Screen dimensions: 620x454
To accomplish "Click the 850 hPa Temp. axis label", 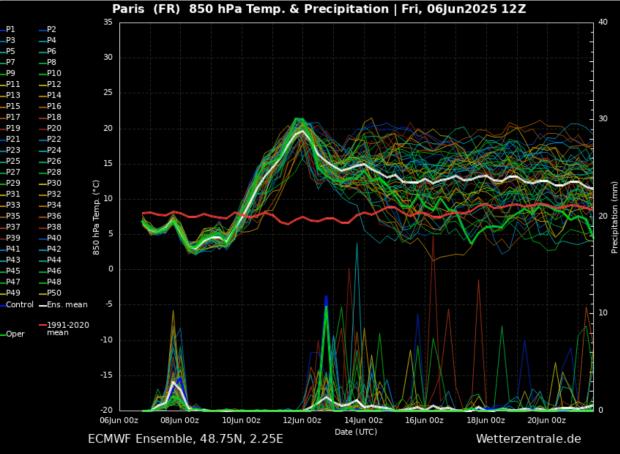I will coord(96,215).
